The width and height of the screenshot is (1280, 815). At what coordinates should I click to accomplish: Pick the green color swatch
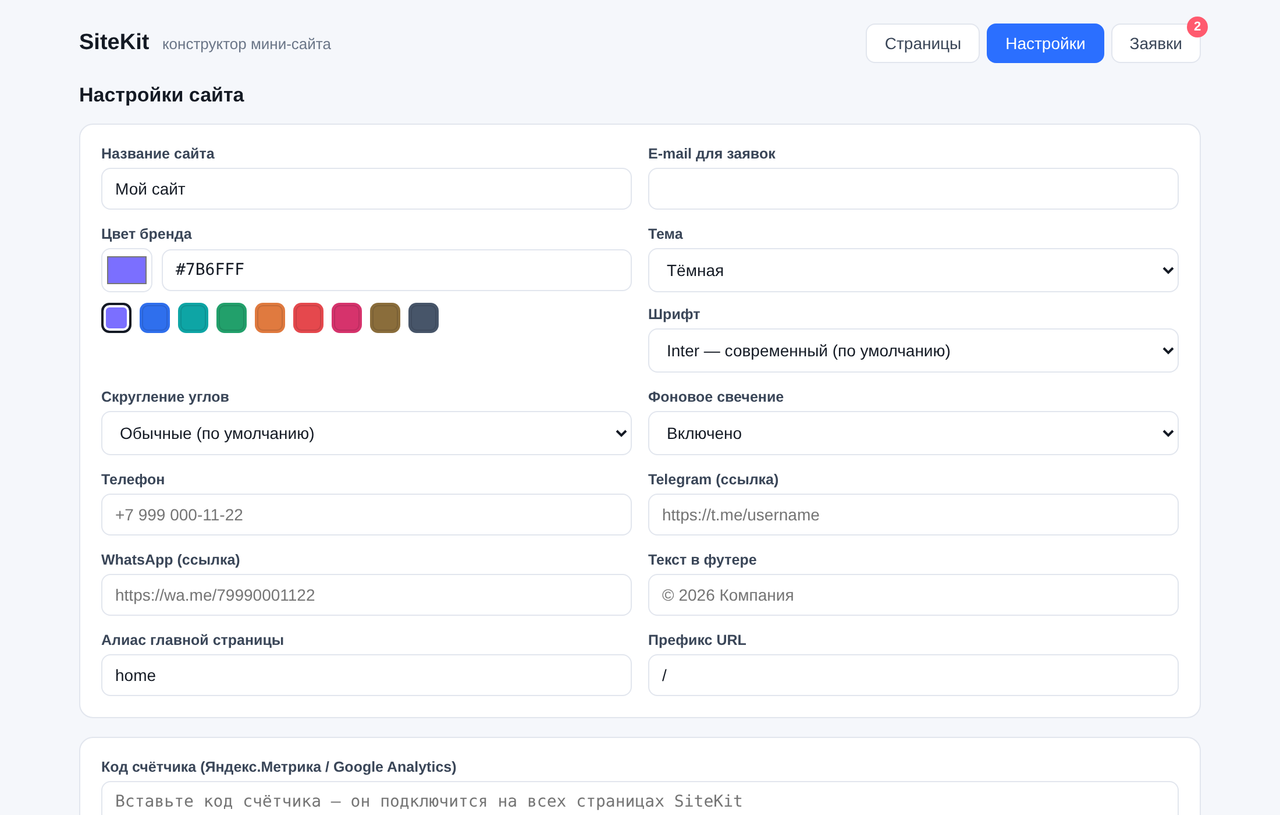point(232,318)
